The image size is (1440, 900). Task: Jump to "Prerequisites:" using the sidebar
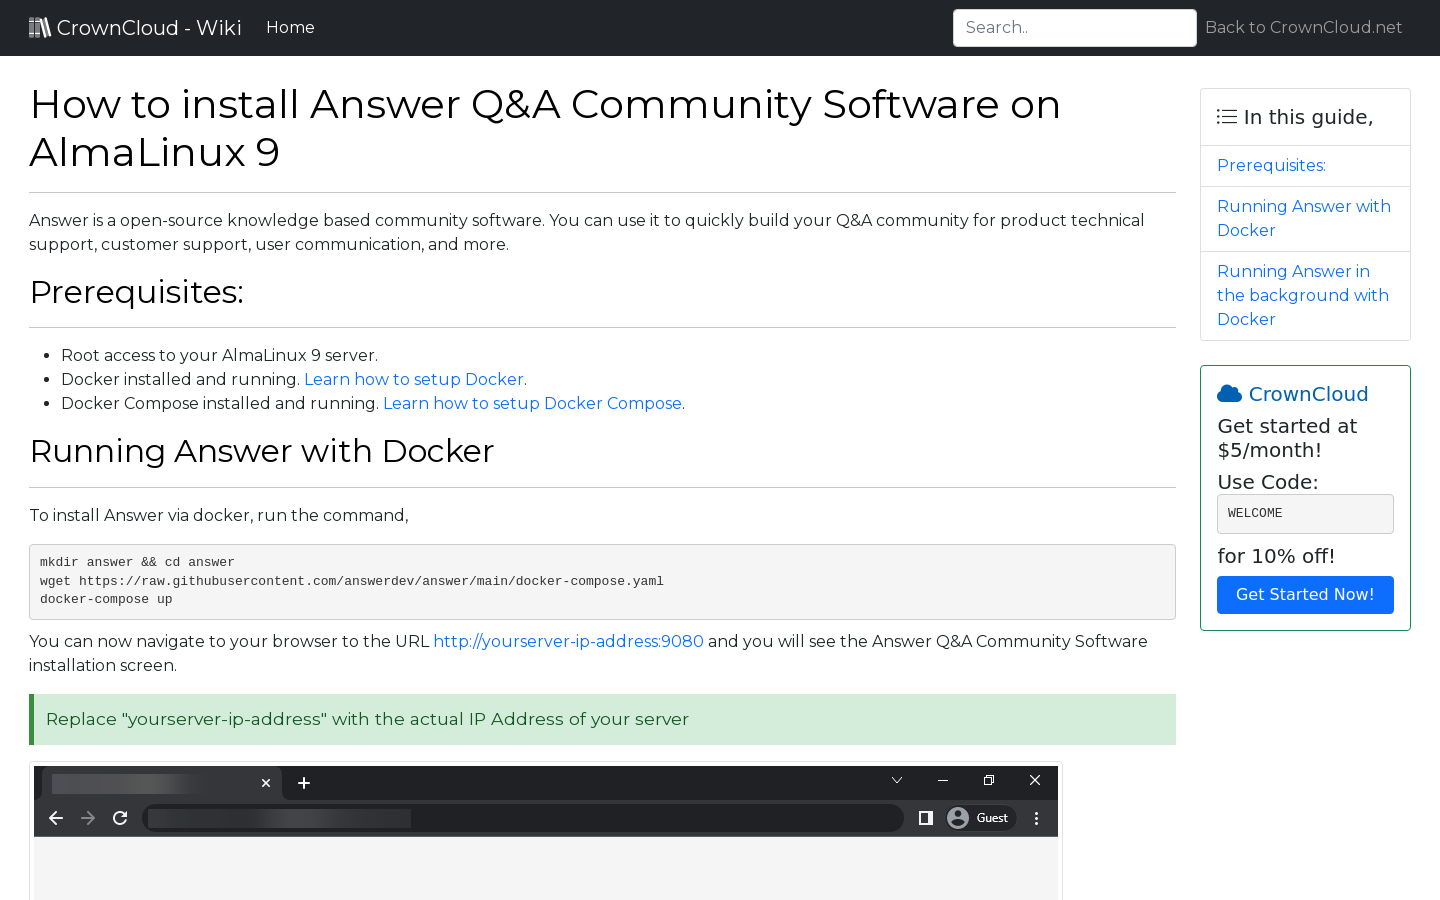click(1271, 165)
